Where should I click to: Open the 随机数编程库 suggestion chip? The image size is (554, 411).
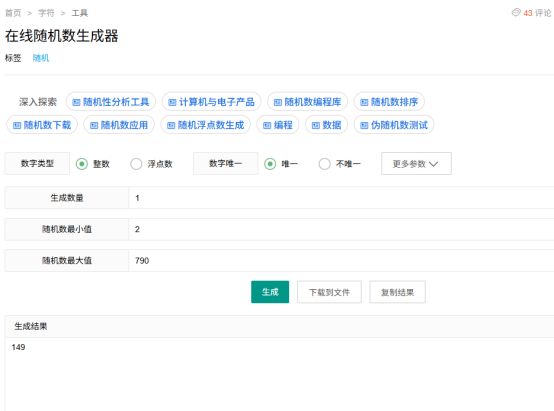[307, 102]
